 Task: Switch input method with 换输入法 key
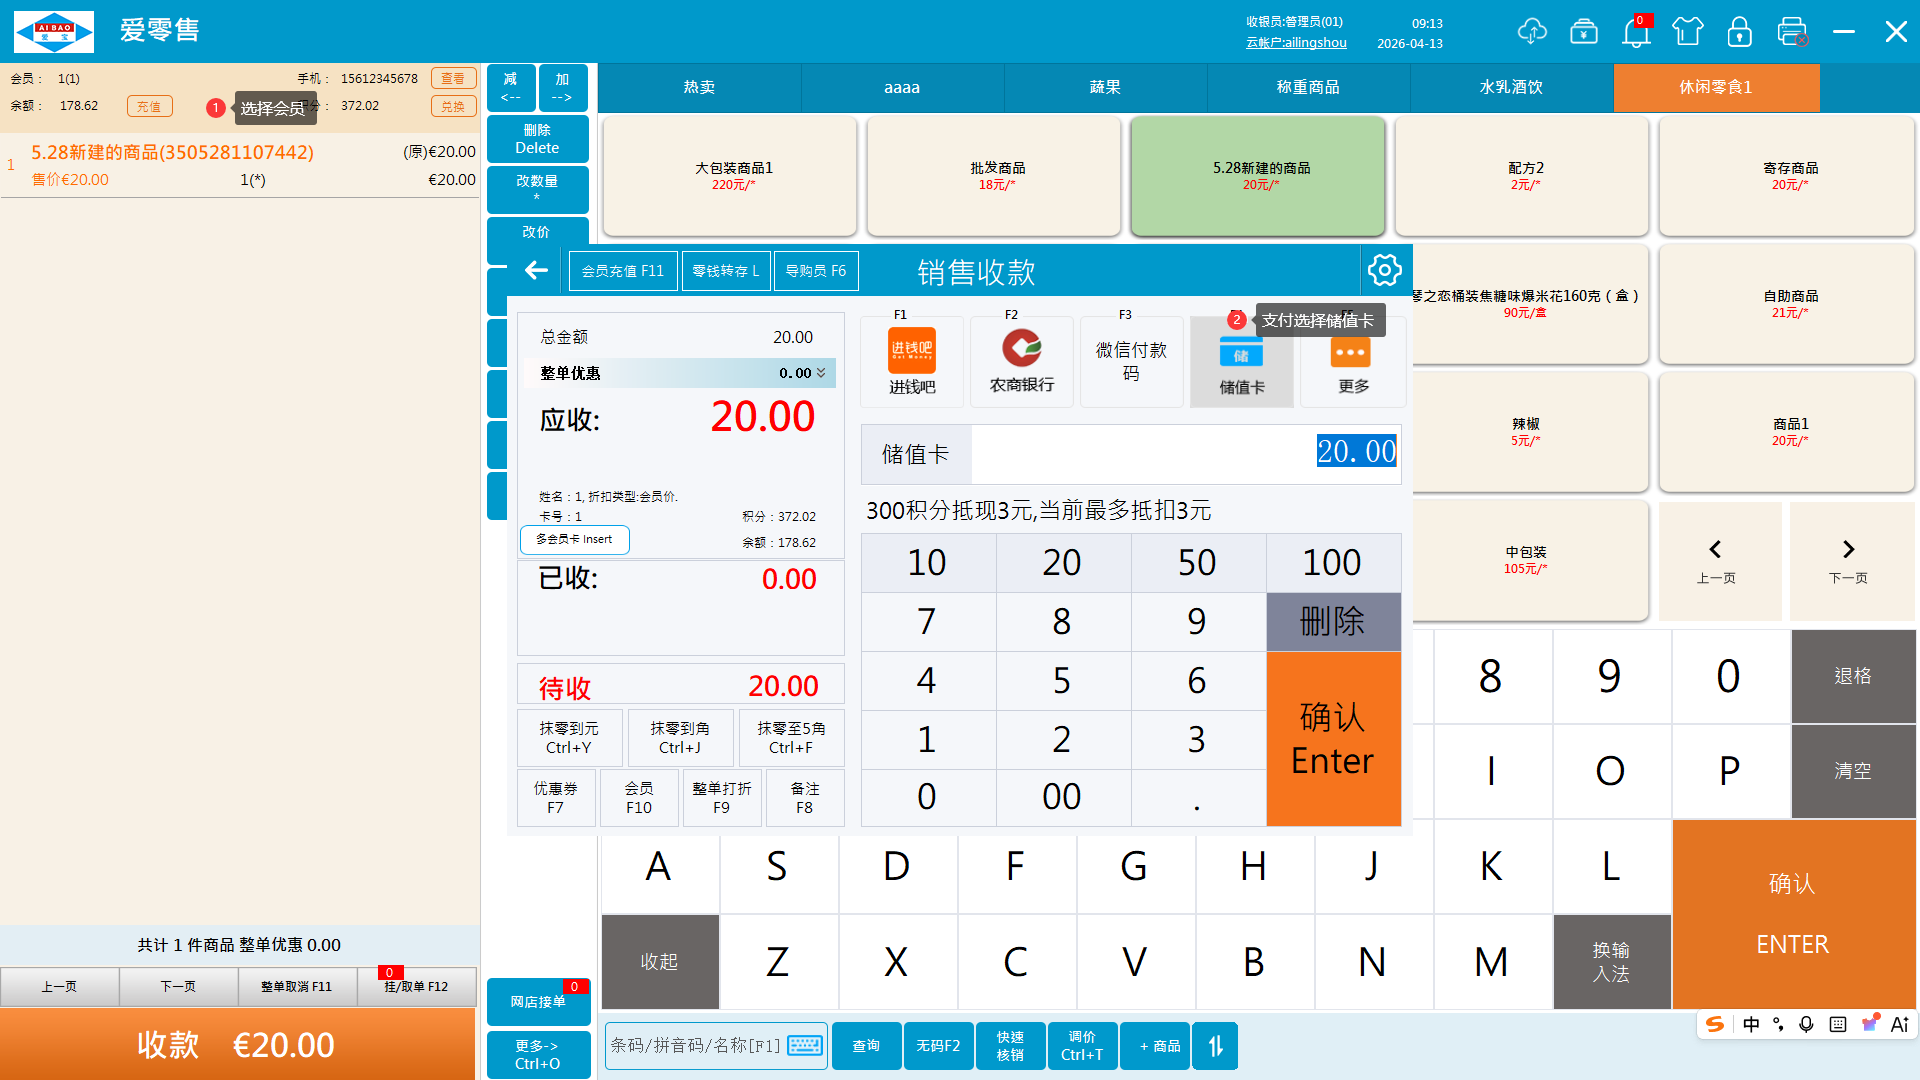(x=1611, y=962)
